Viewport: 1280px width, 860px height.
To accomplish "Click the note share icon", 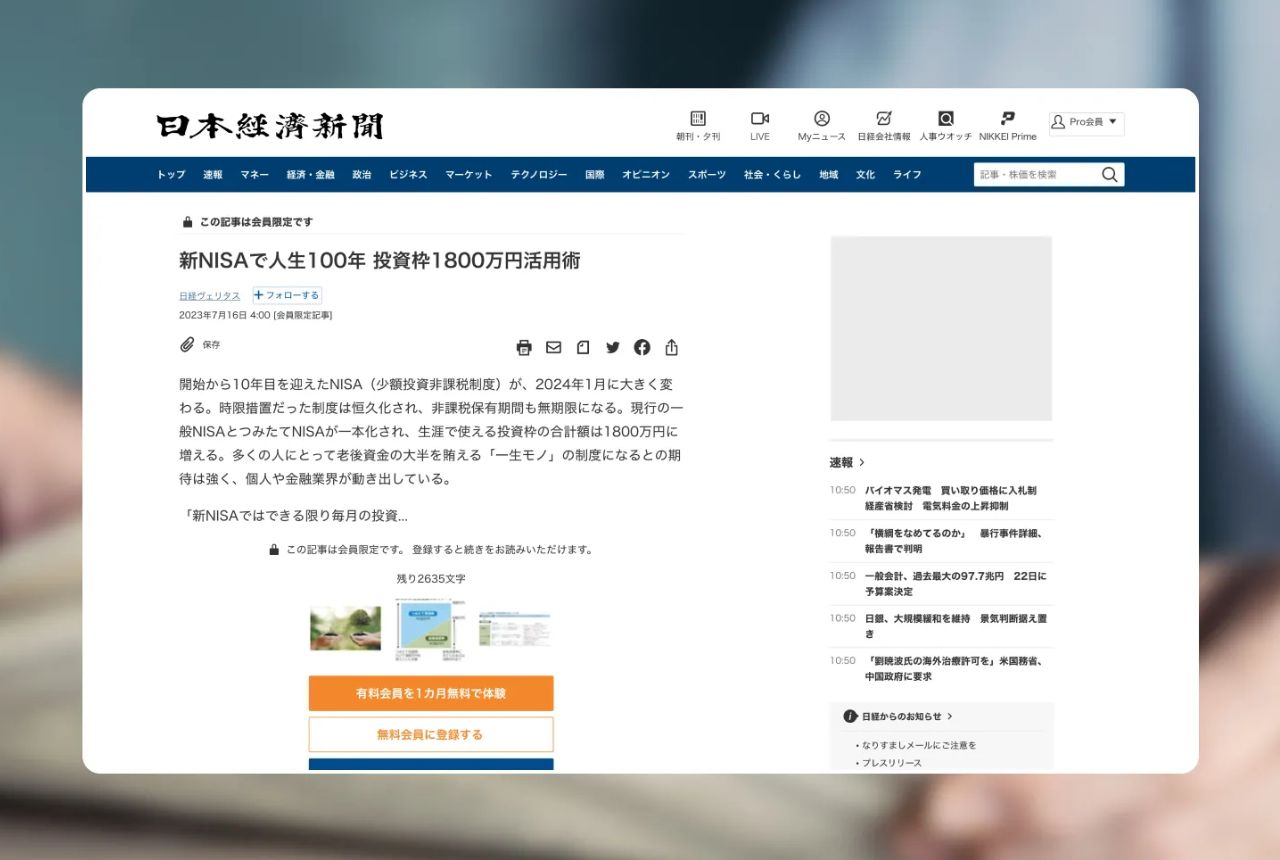I will (x=583, y=348).
